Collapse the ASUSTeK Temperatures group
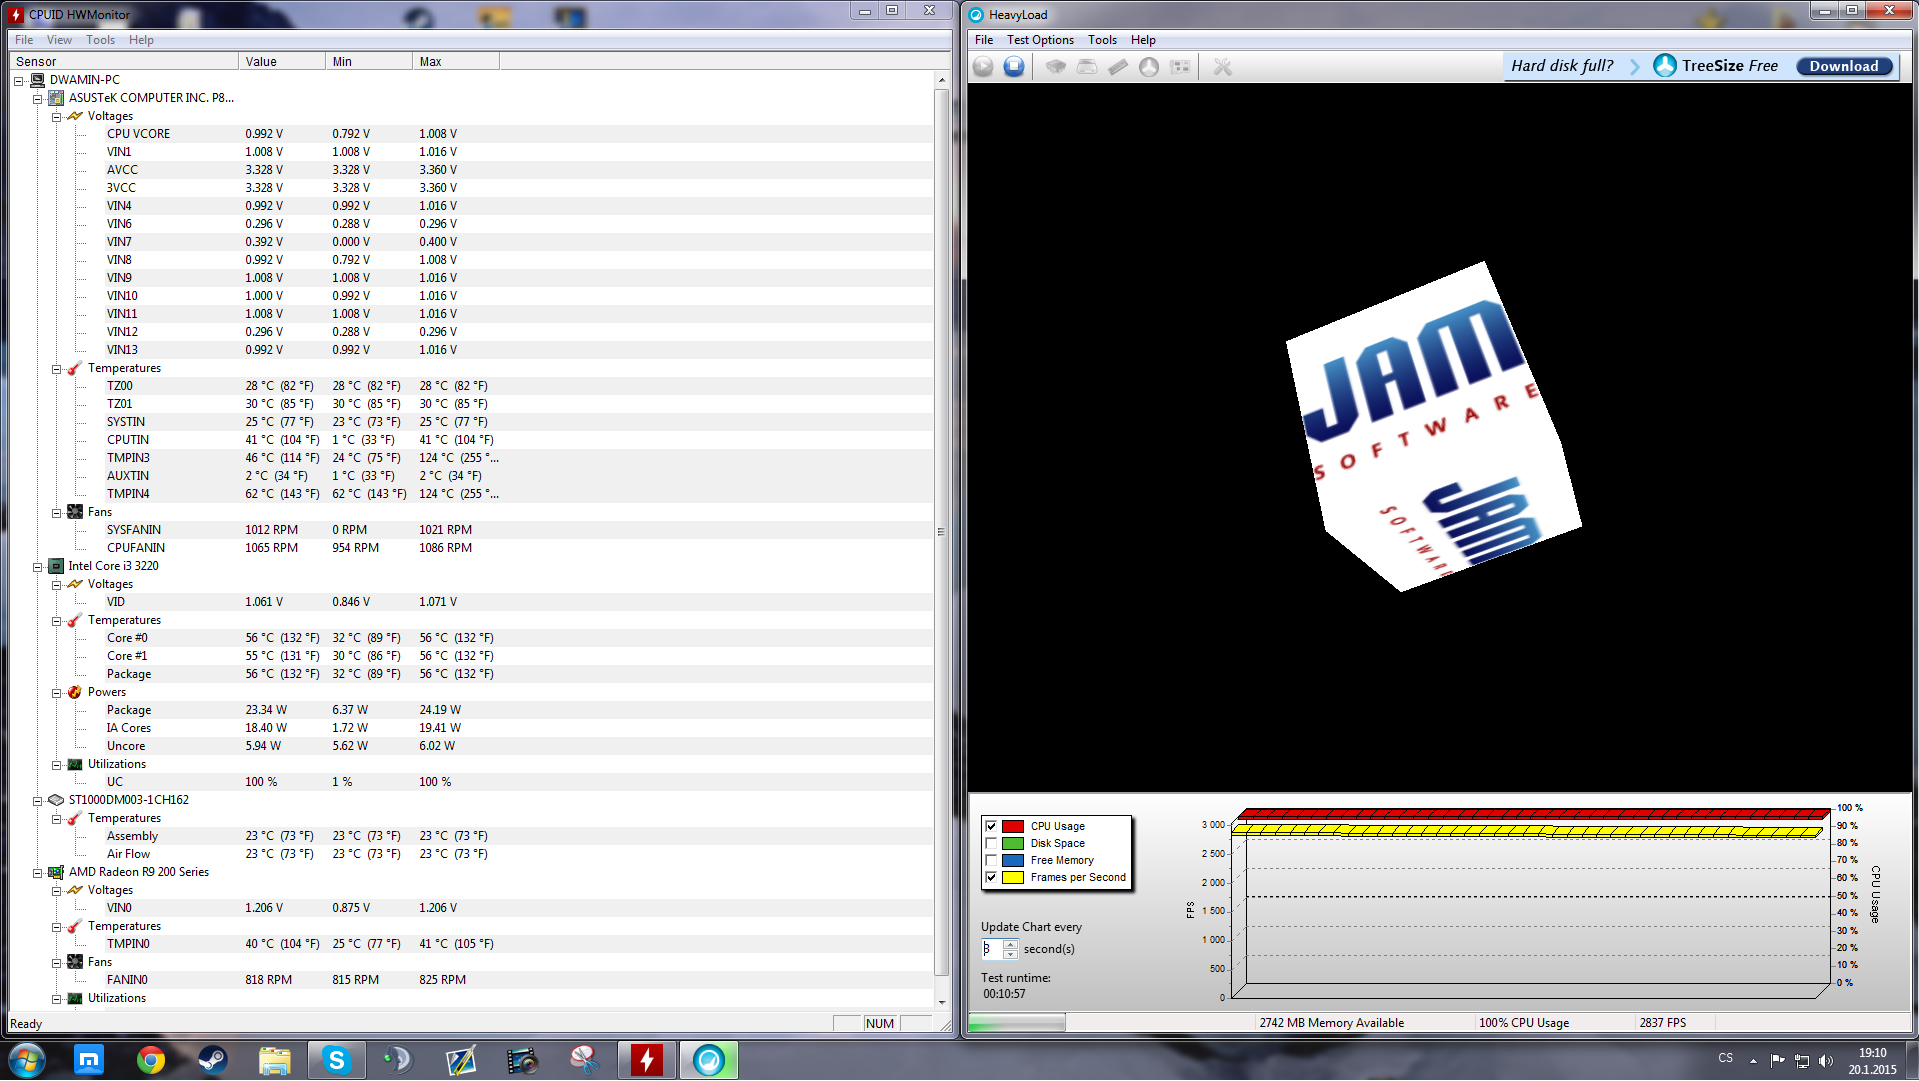1919x1081 pixels. click(x=56, y=369)
